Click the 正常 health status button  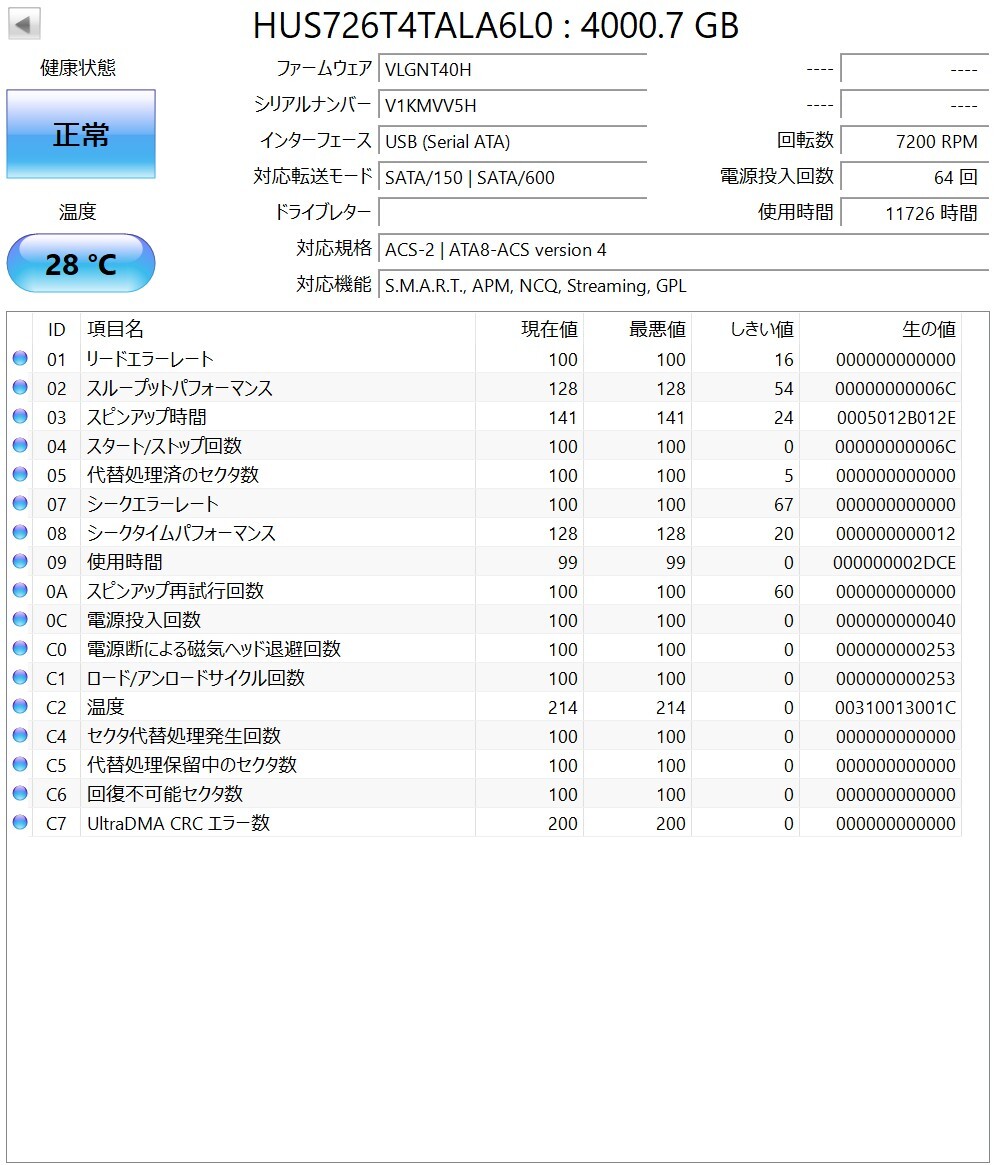pos(80,134)
